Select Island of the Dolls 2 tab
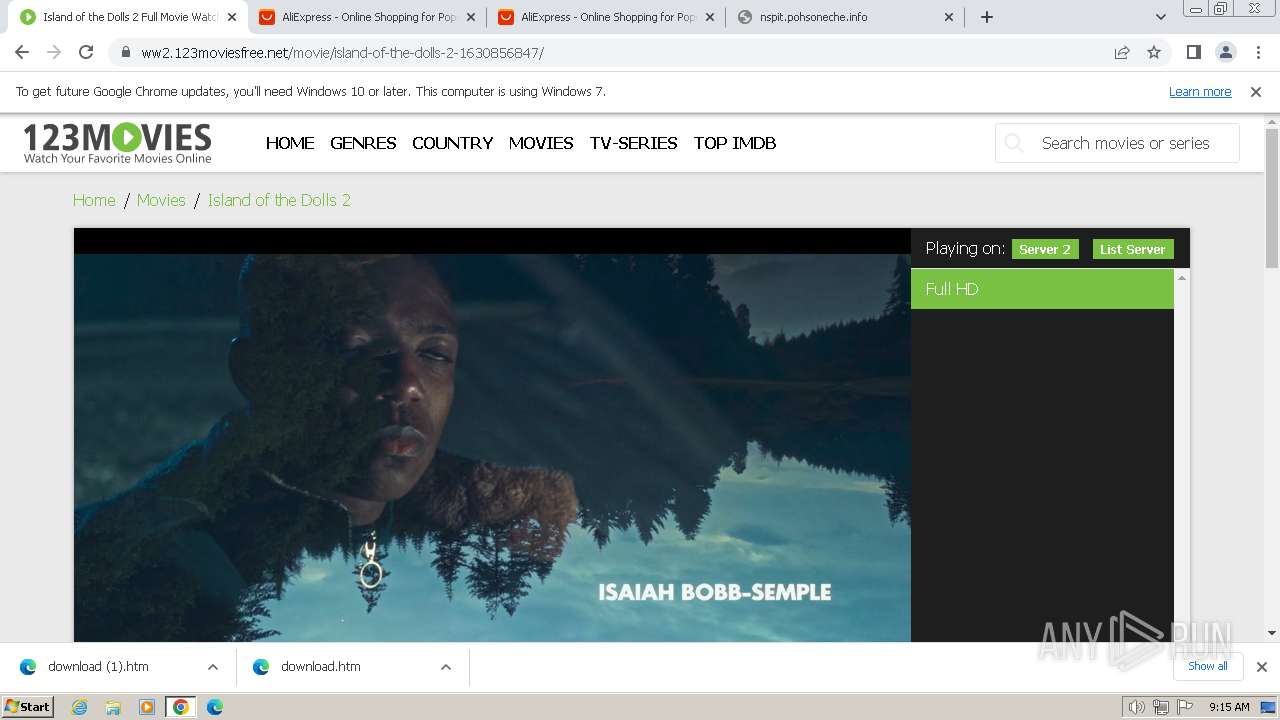Screen dimensions: 1280x720 (x=127, y=17)
